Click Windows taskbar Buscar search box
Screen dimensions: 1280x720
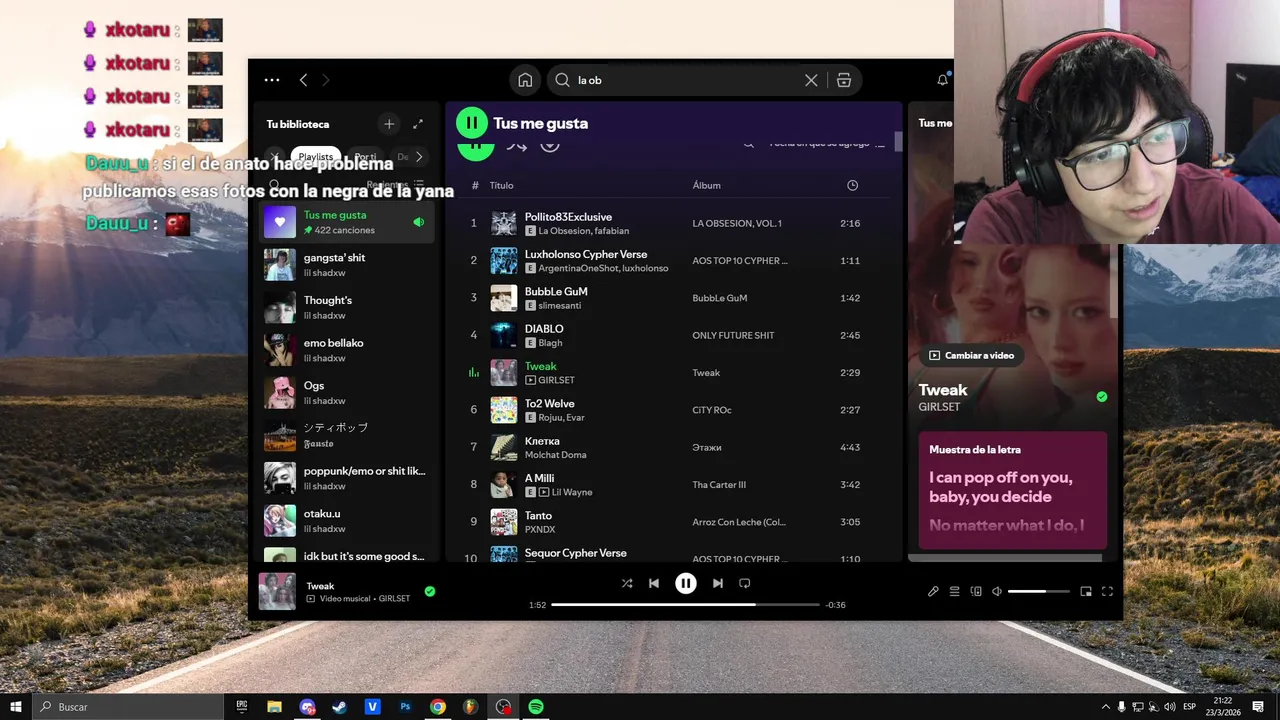tap(128, 707)
